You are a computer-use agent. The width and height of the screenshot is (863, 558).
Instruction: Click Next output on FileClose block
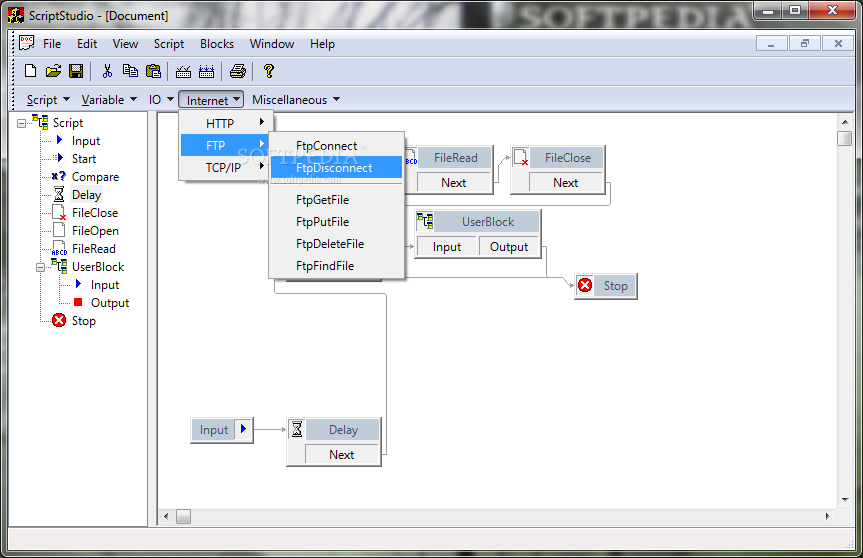coord(565,182)
